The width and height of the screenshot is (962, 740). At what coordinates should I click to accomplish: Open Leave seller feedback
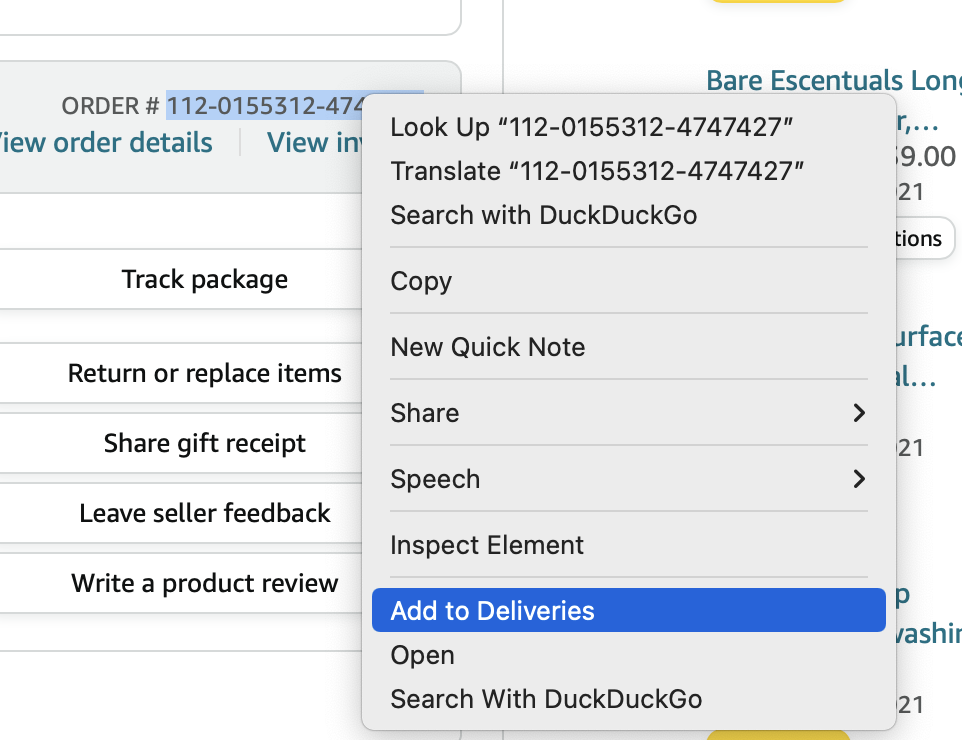pyautogui.click(x=205, y=513)
